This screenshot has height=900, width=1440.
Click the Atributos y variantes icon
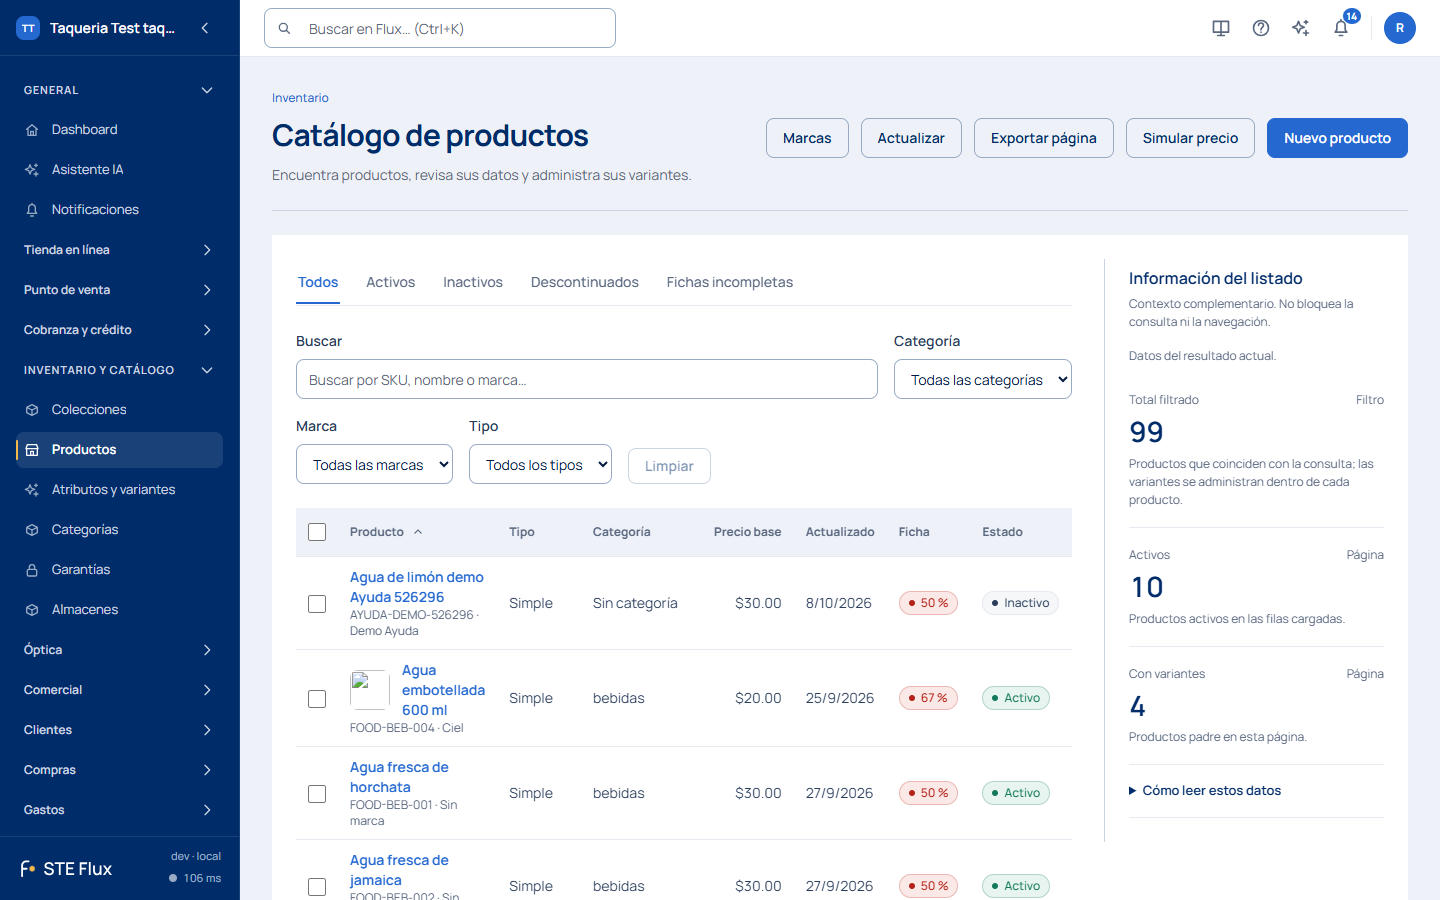click(32, 490)
